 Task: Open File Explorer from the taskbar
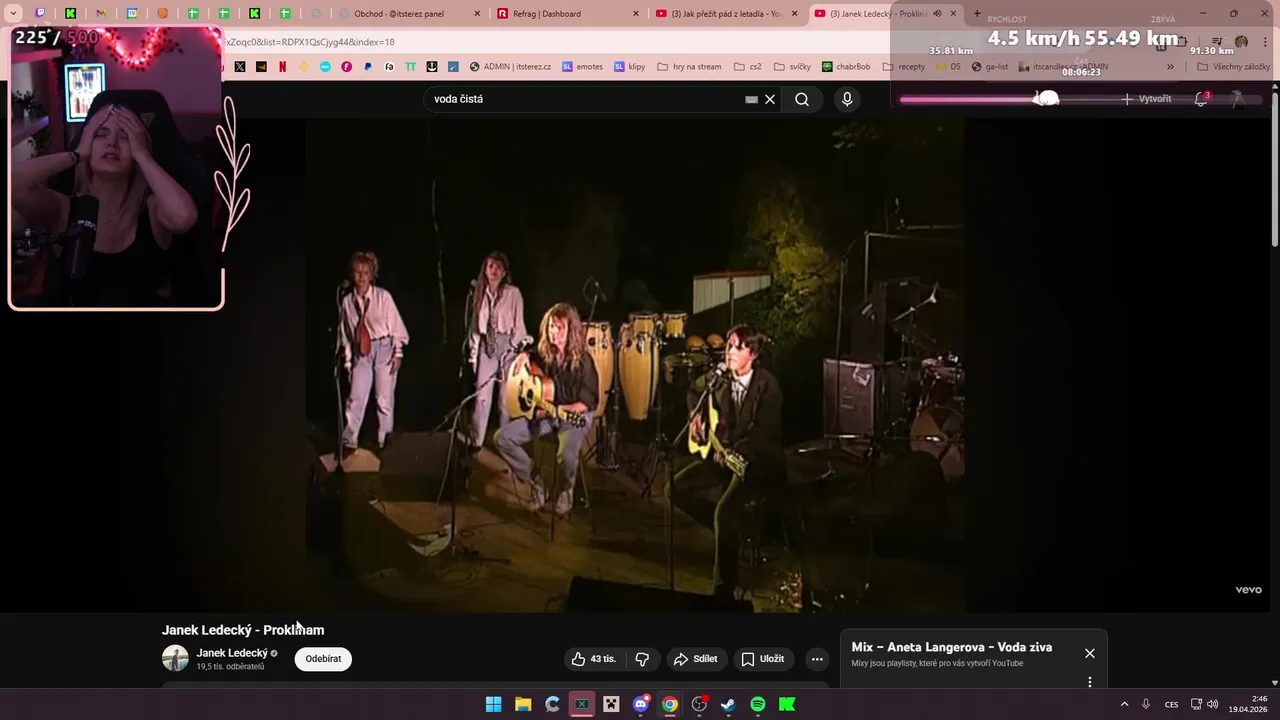click(x=523, y=704)
